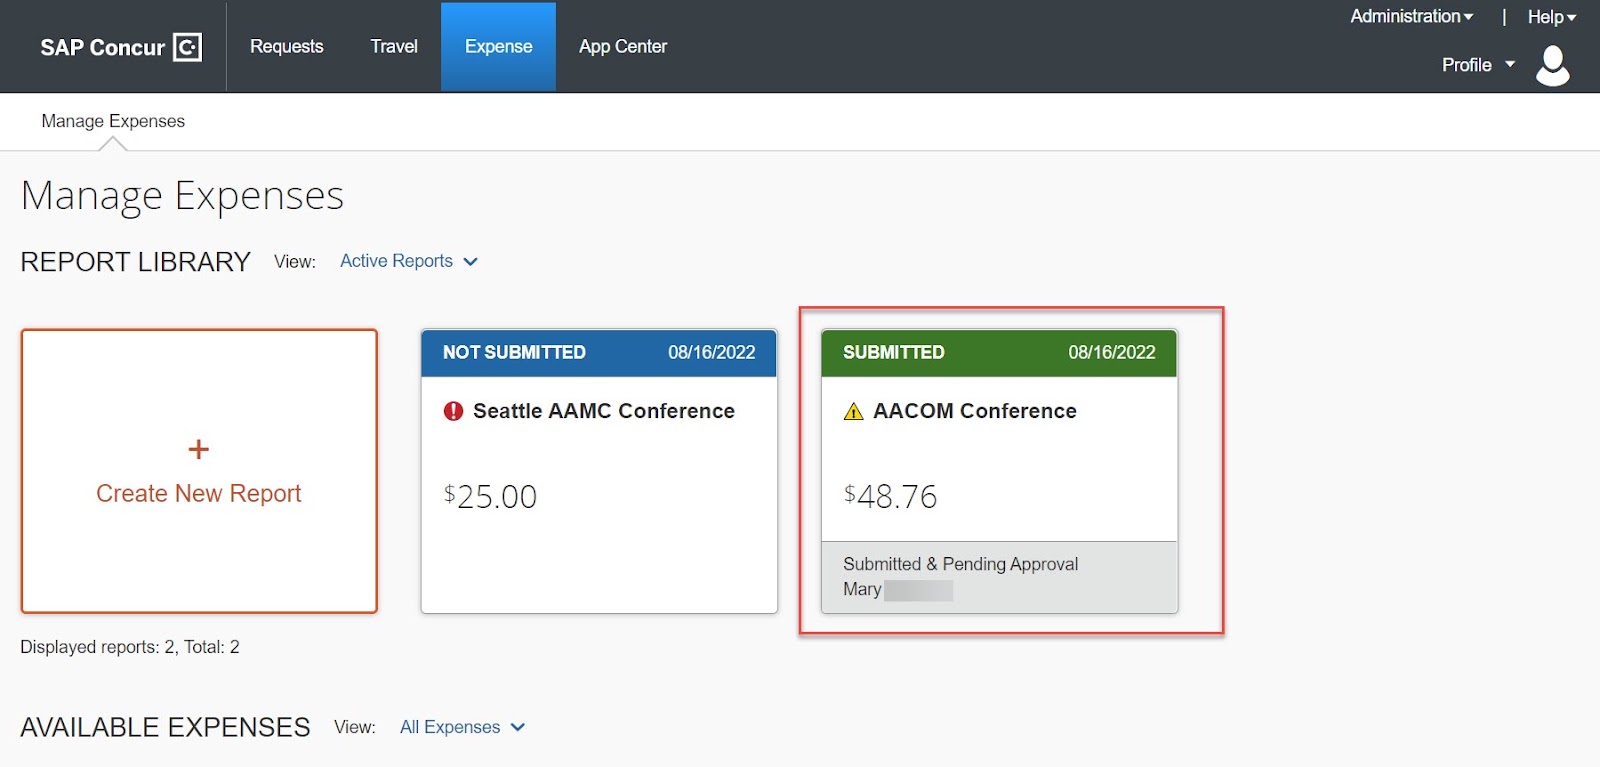Screen dimensions: 1600x767
Task: Click the SAP Concur brand text
Action: pyautogui.click(x=102, y=48)
